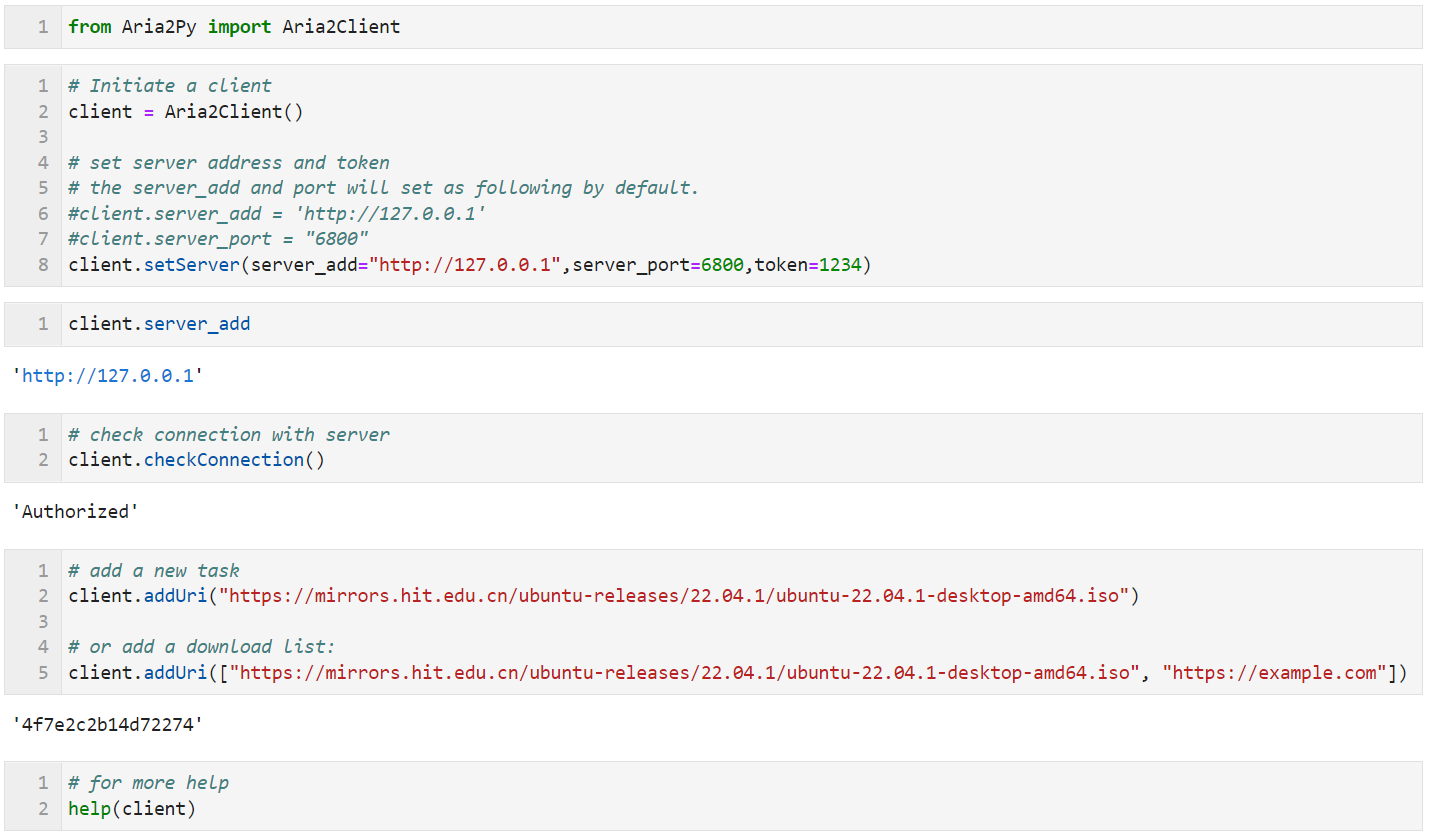
Task: Click the 'server_add and port will set' comment line
Action: pyautogui.click(x=383, y=188)
